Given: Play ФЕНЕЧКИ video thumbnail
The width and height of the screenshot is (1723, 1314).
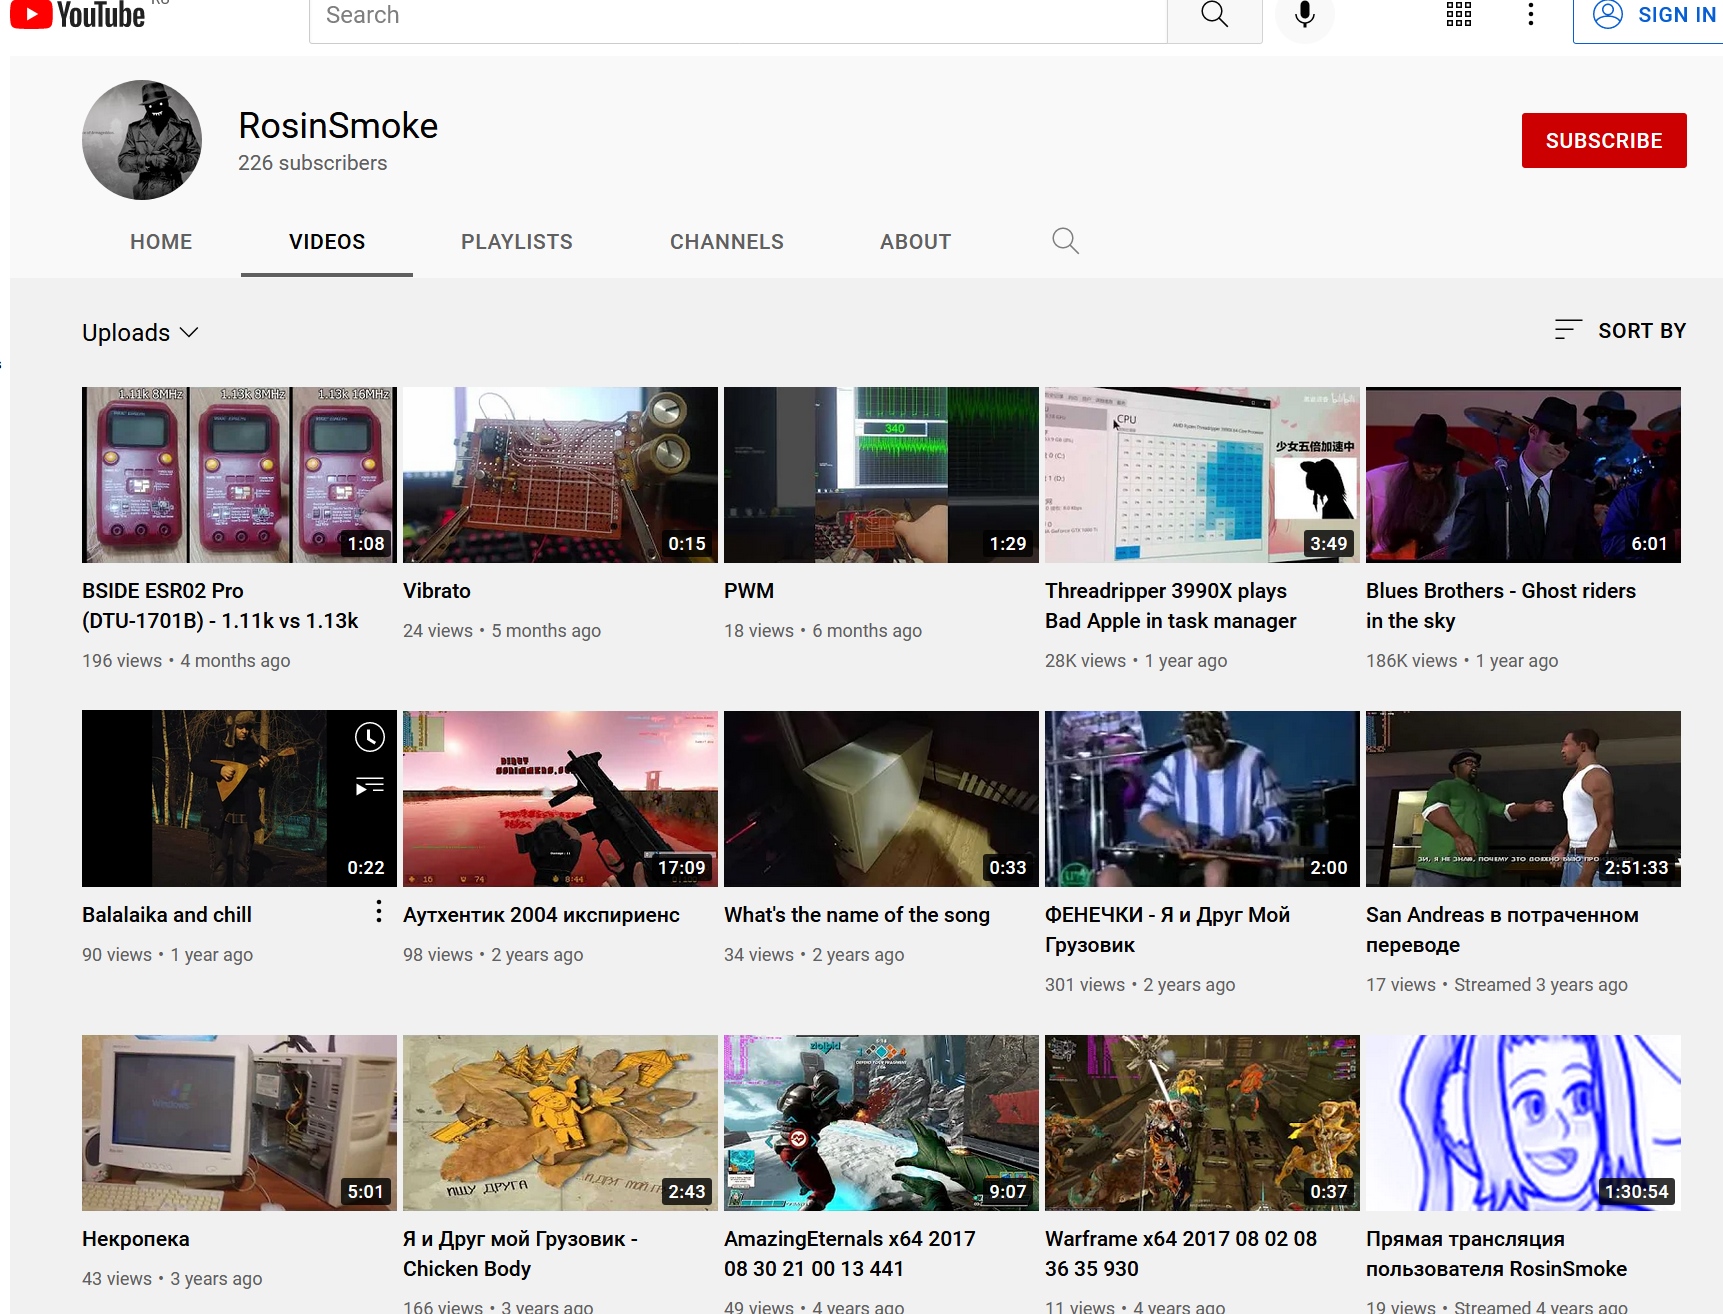Looking at the screenshot, I should [1202, 799].
